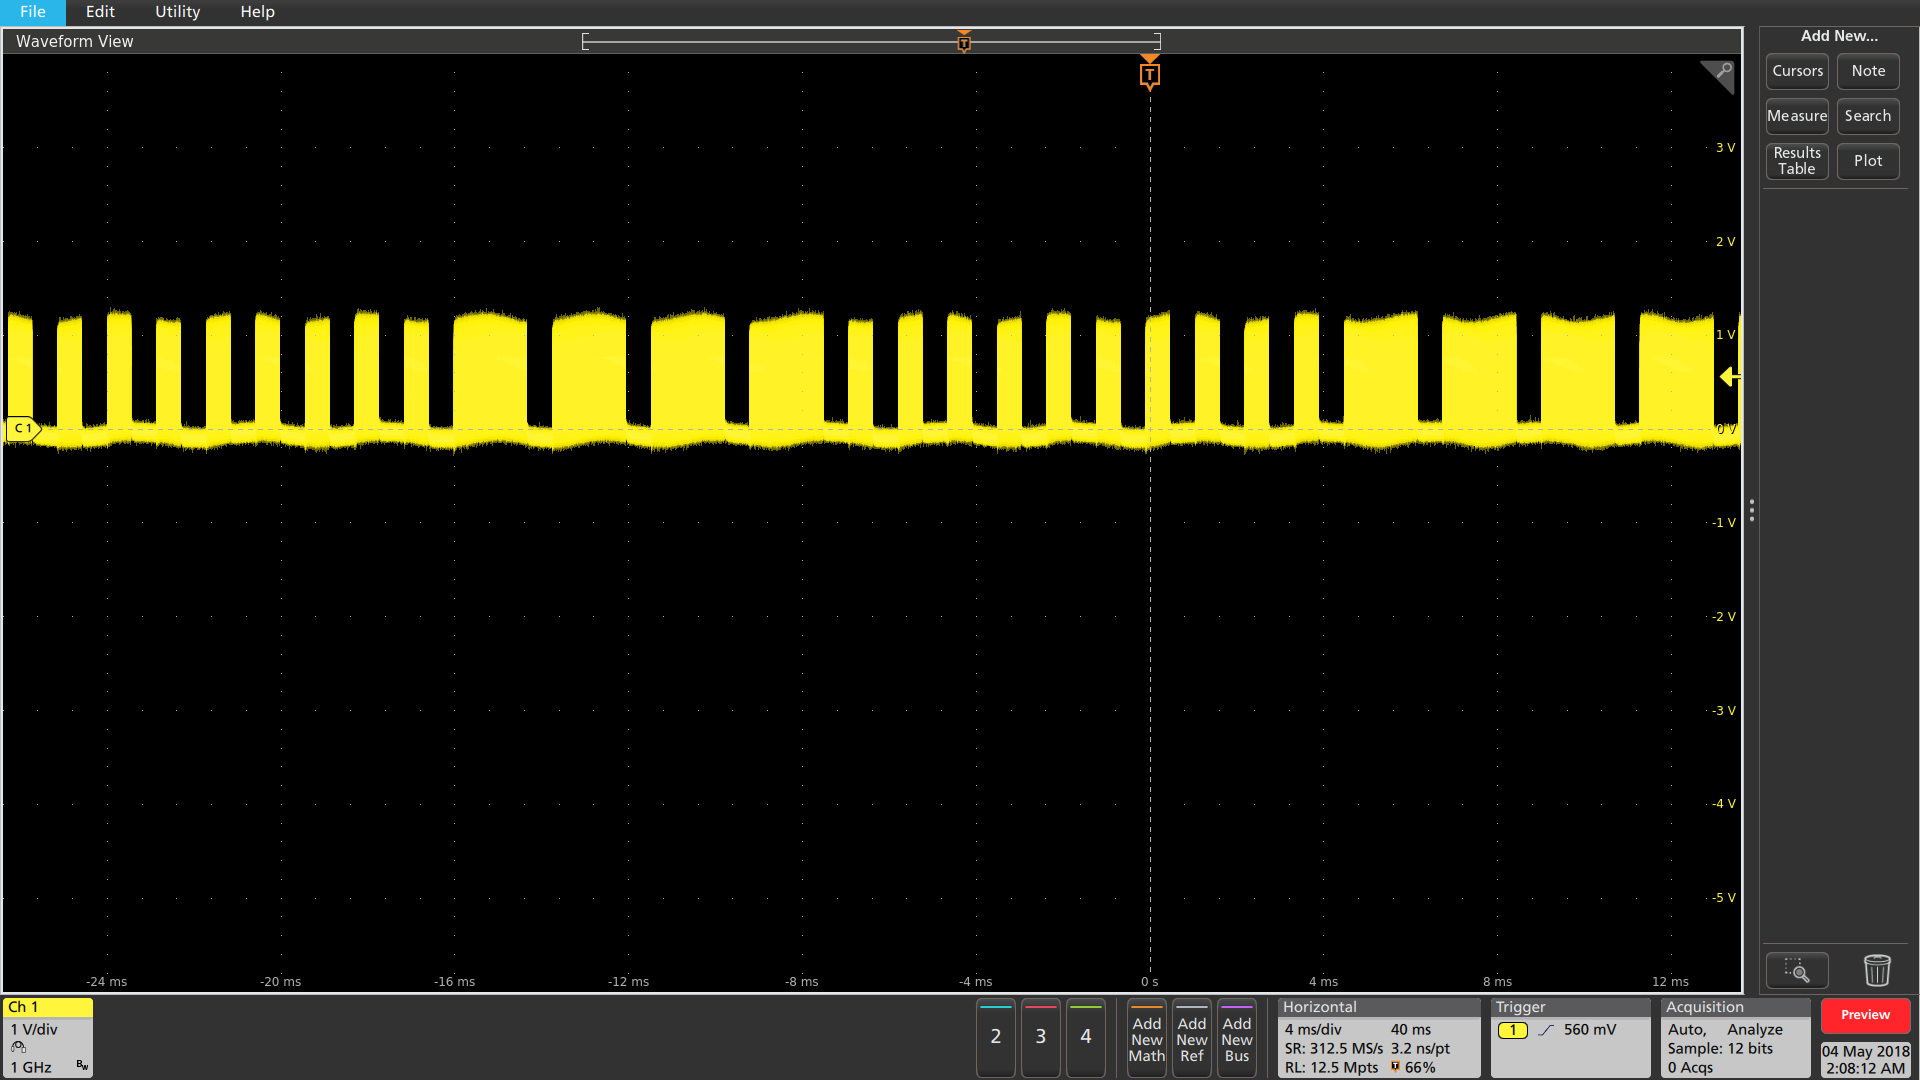The height and width of the screenshot is (1080, 1920).
Task: Click Add New Bus
Action: coord(1237,1038)
